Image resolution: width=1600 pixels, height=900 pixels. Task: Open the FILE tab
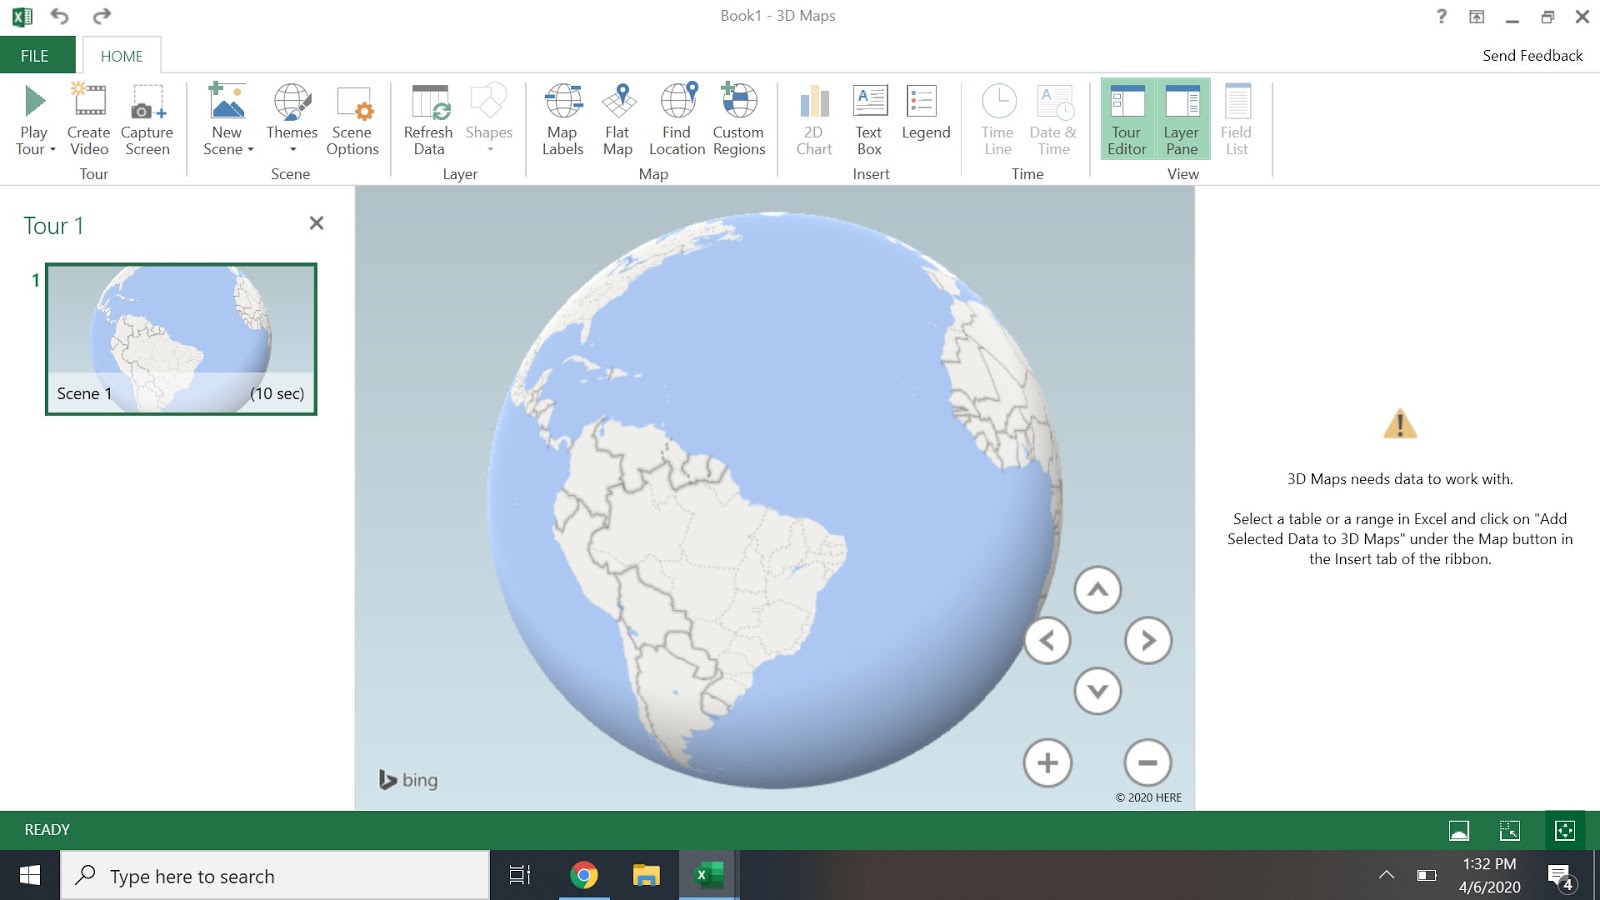point(35,56)
